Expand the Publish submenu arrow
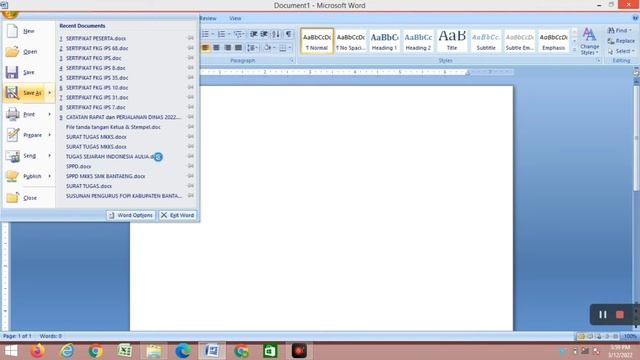Screen dimensions: 640x360 (x=50, y=176)
